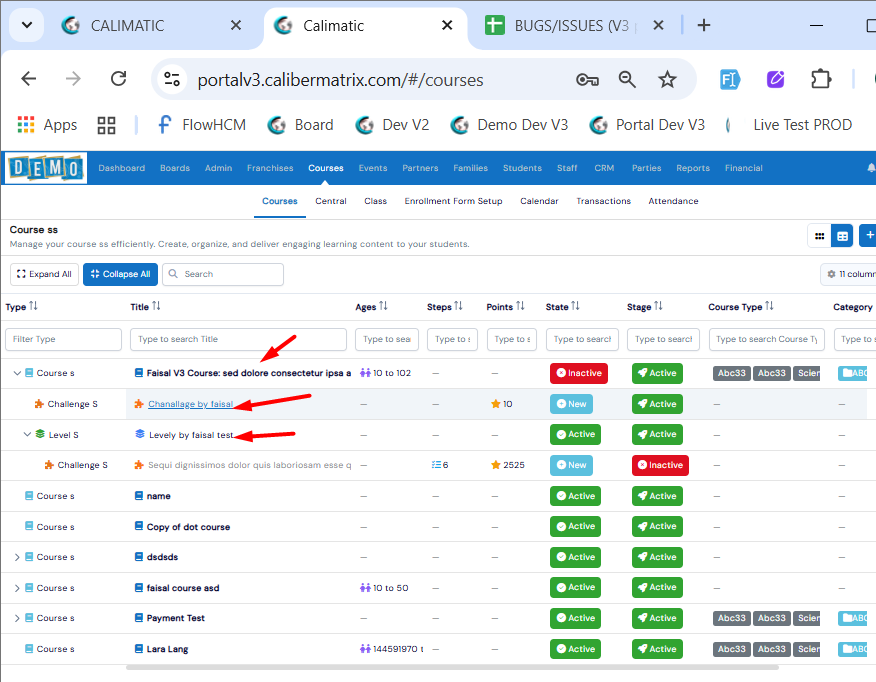Viewport: 876px width, 682px height.
Task: Switch to the BUGS/ISSUES browser tab
Action: click(570, 26)
